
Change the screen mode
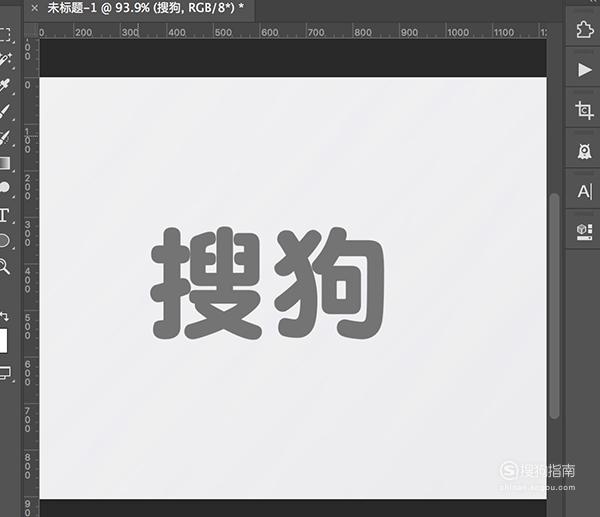coord(5,373)
